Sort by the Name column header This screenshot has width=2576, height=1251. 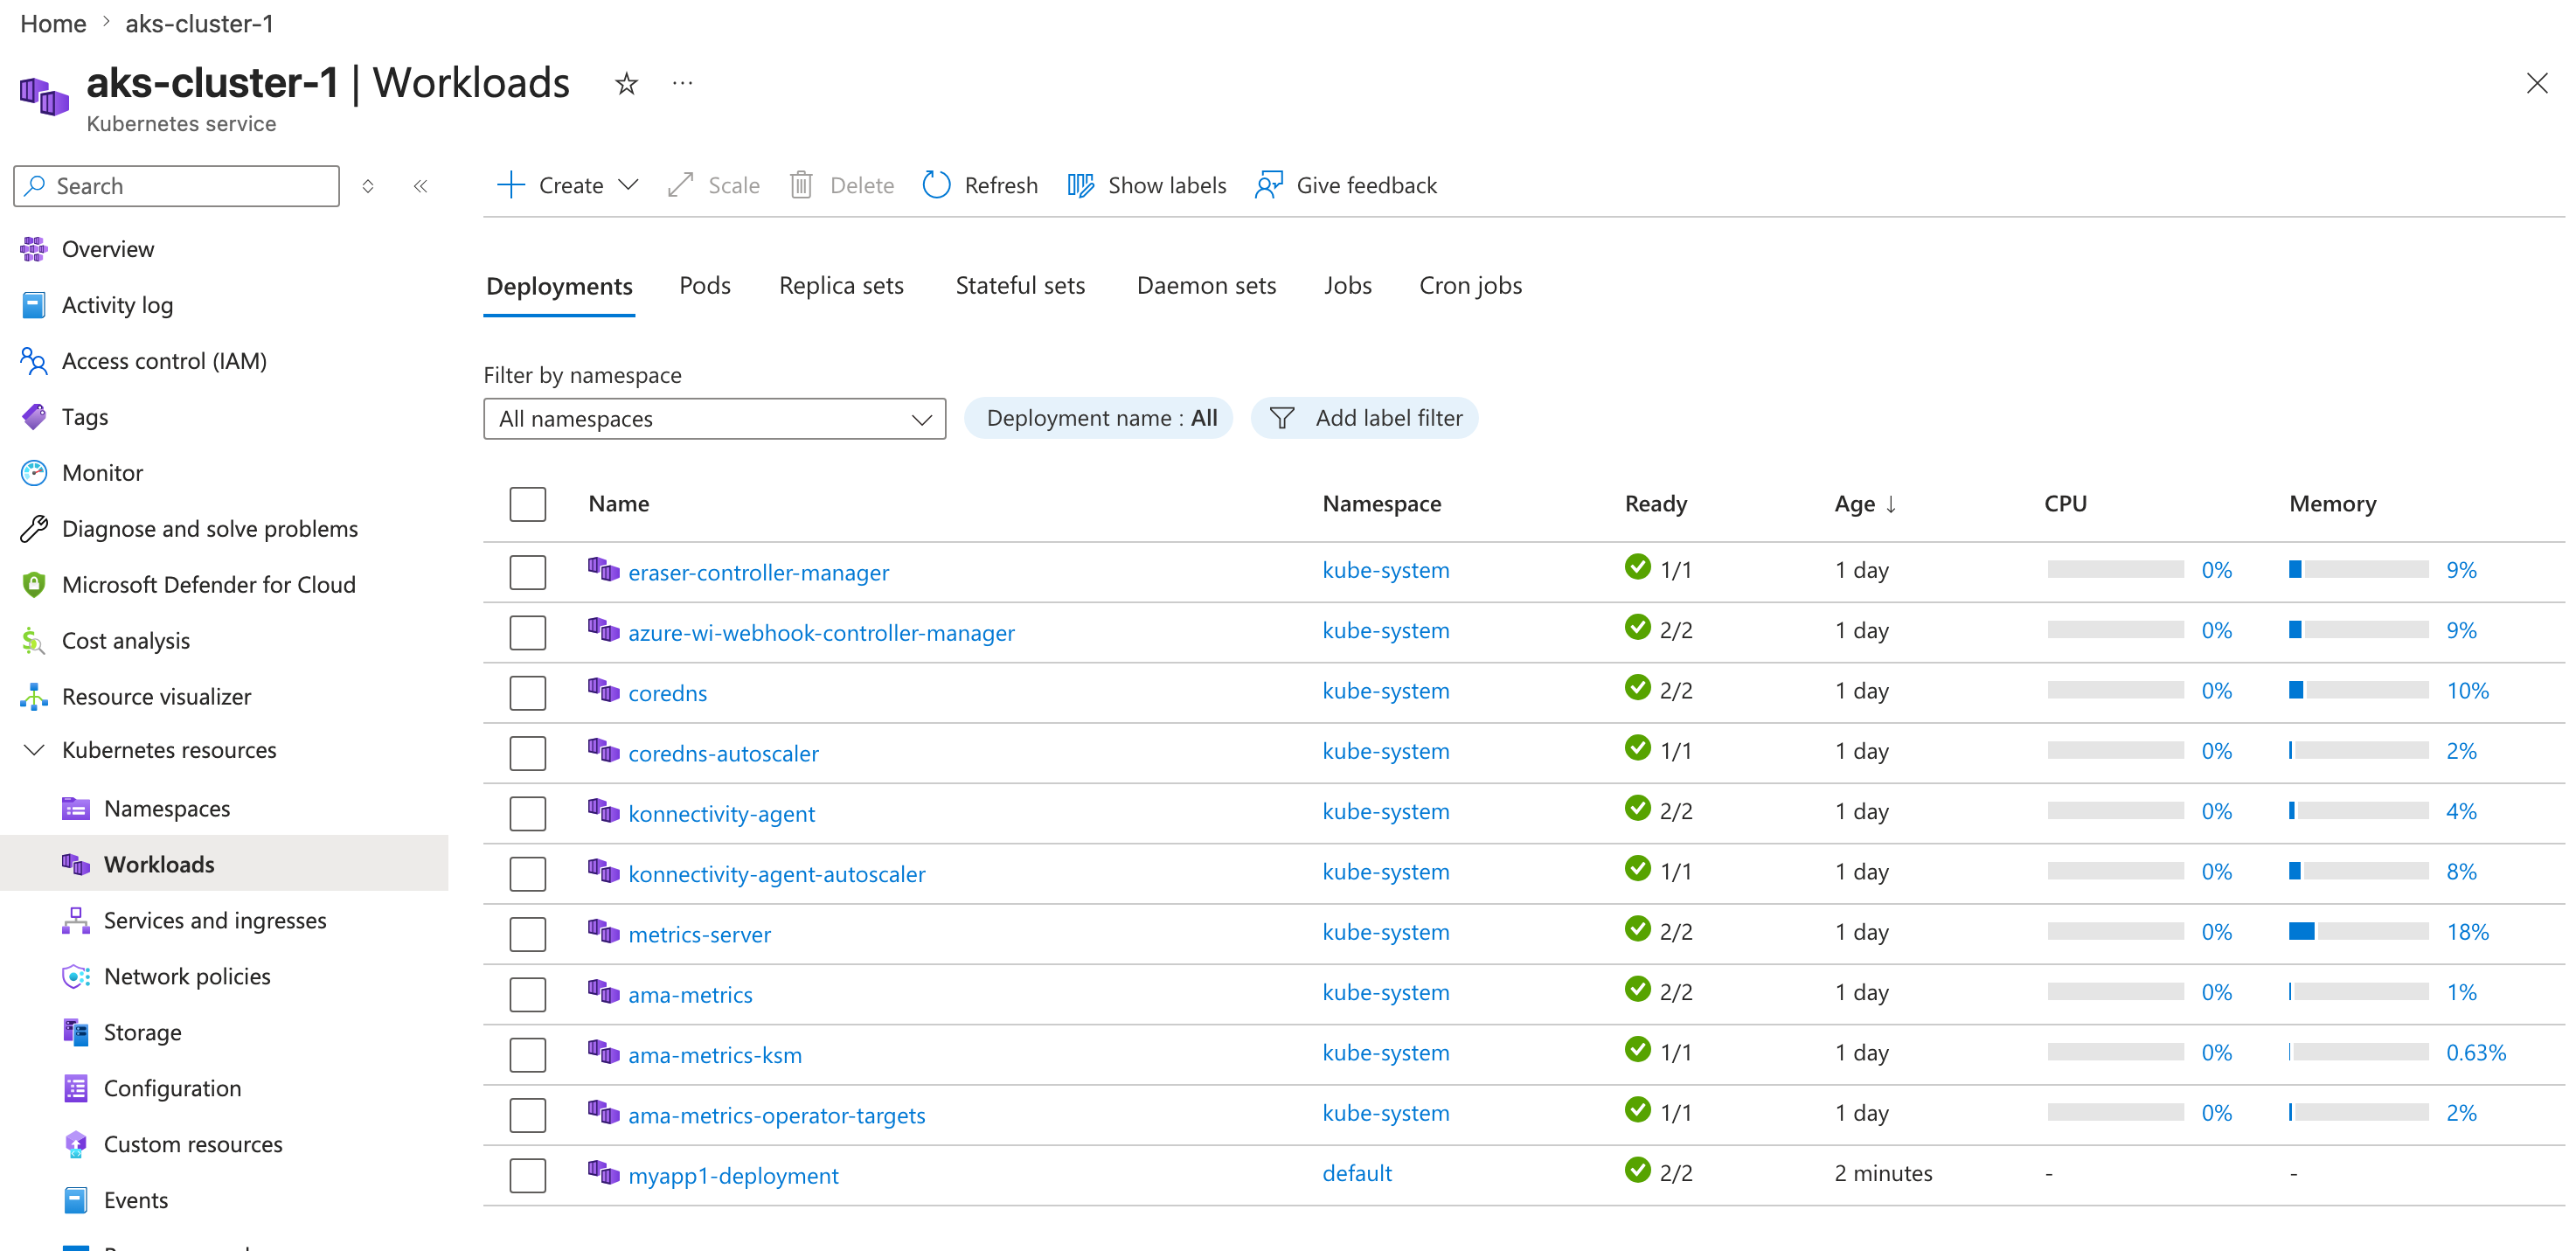coord(618,504)
